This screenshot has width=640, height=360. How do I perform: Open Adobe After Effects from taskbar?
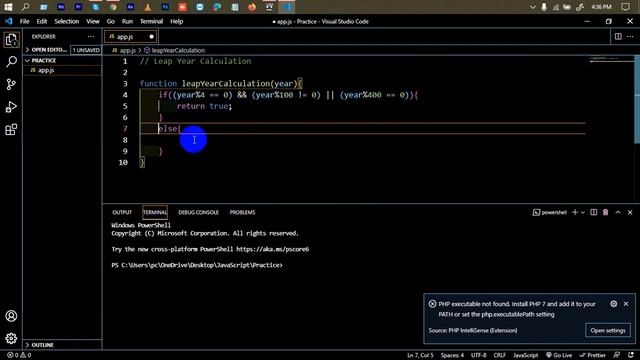(130, 7)
